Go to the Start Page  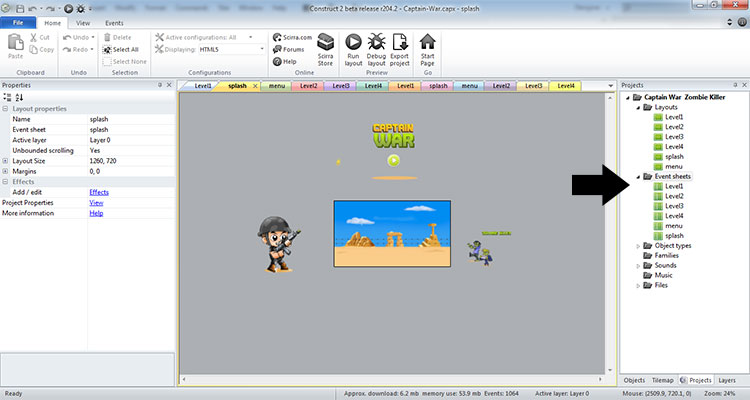[x=428, y=46]
